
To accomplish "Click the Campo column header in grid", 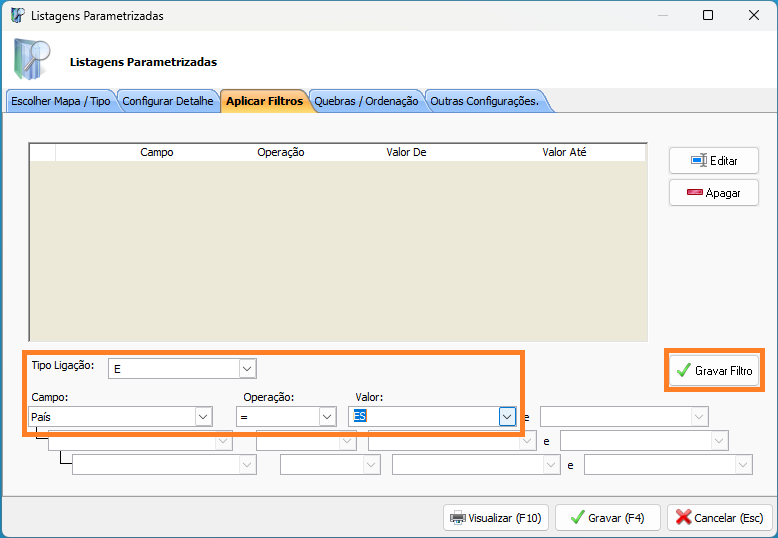I will pyautogui.click(x=156, y=152).
